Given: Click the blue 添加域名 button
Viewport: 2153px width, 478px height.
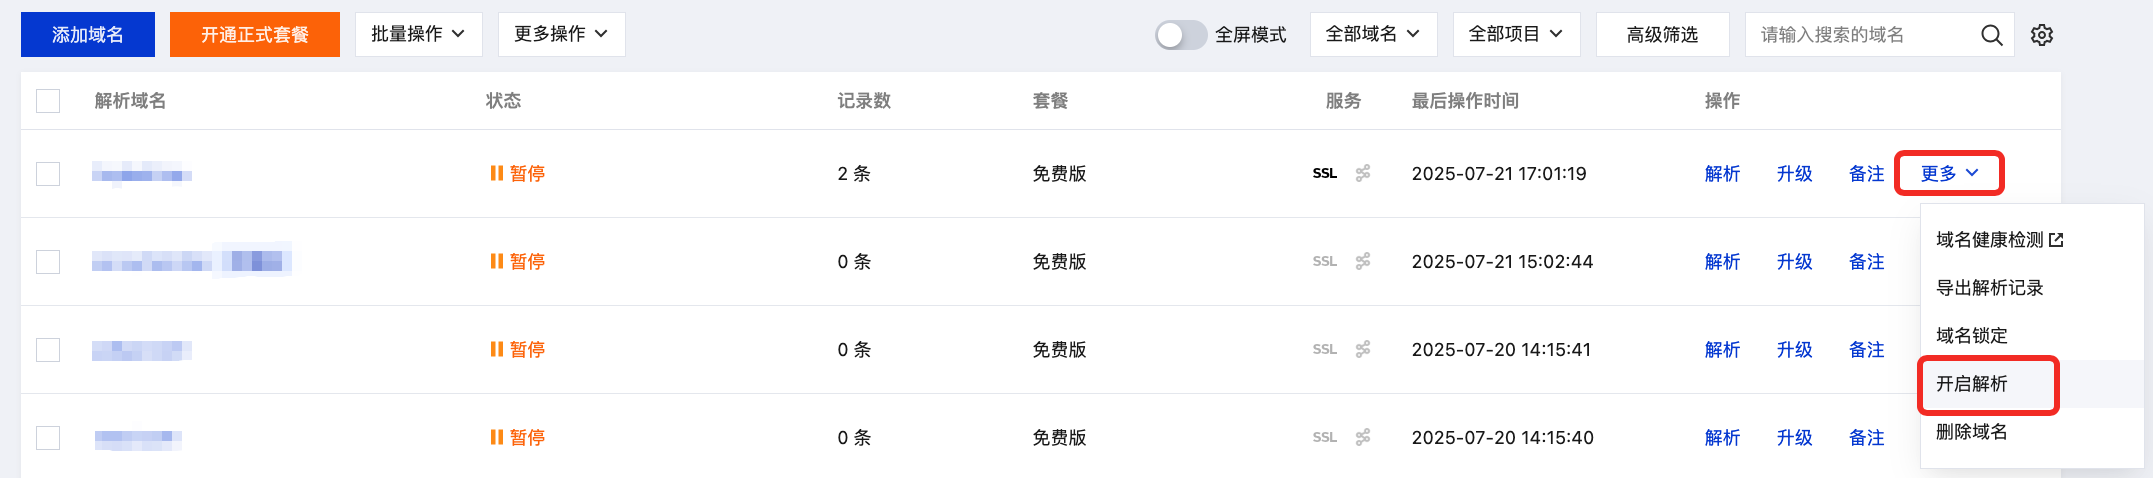Looking at the screenshot, I should (x=88, y=35).
